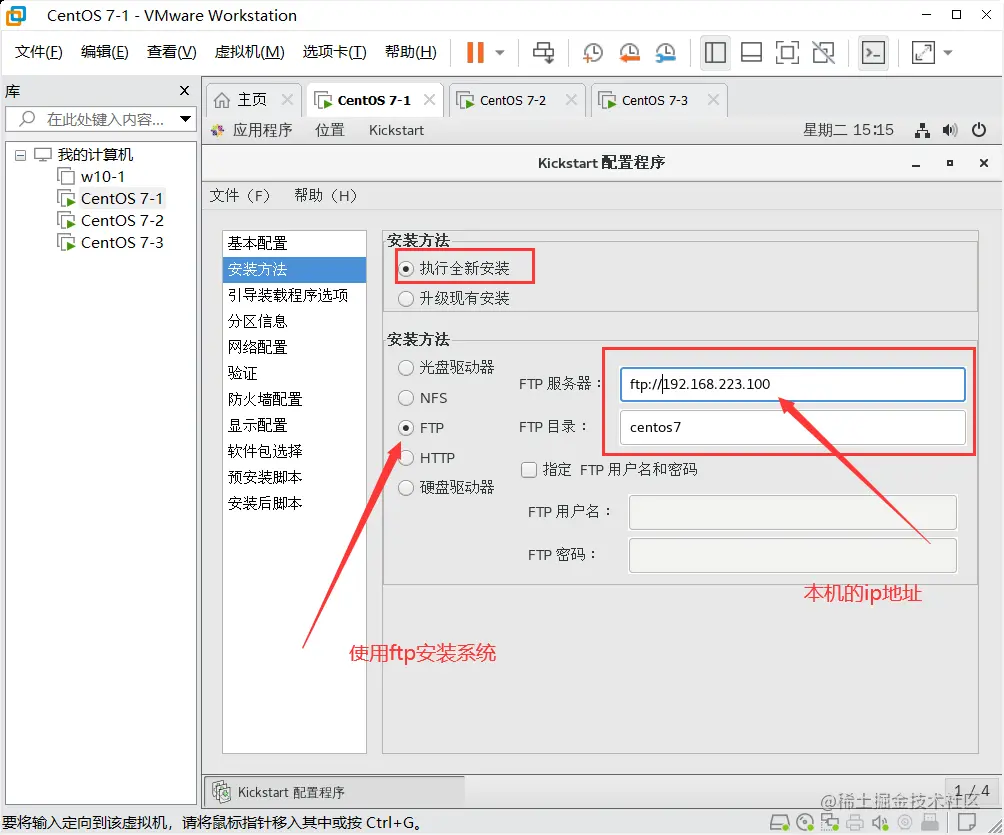Select 引导装载程序选项 in the sidebar
Image resolution: width=1004 pixels, height=835 pixels.
295,295
